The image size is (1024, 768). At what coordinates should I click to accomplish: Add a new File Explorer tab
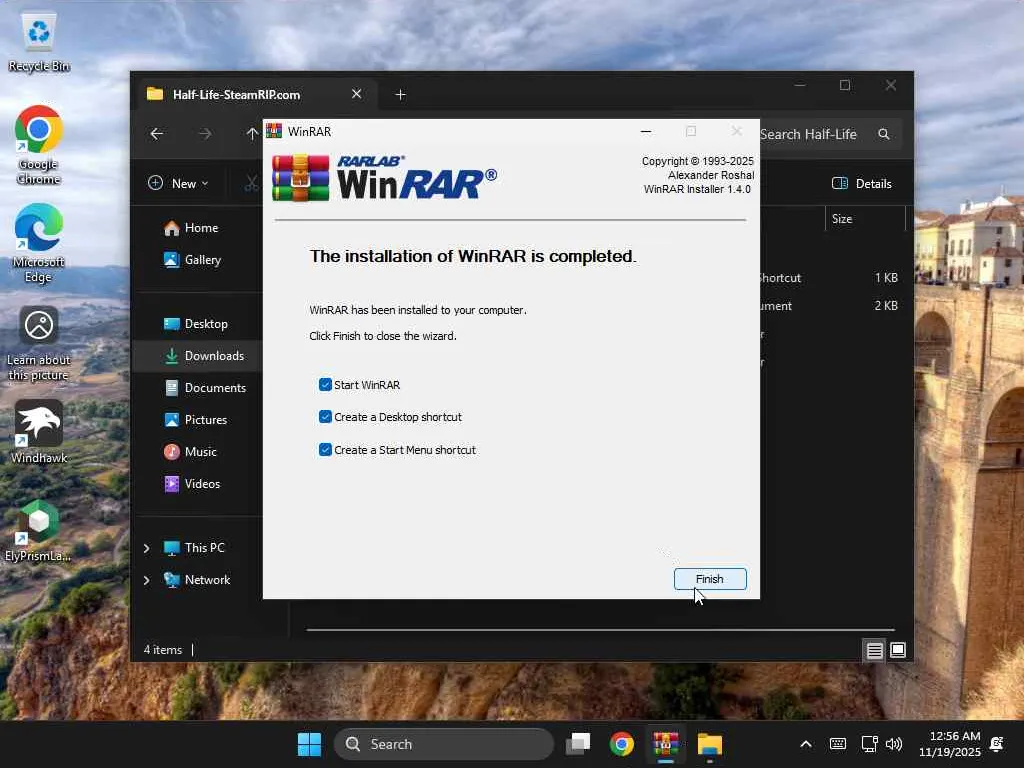(x=400, y=95)
